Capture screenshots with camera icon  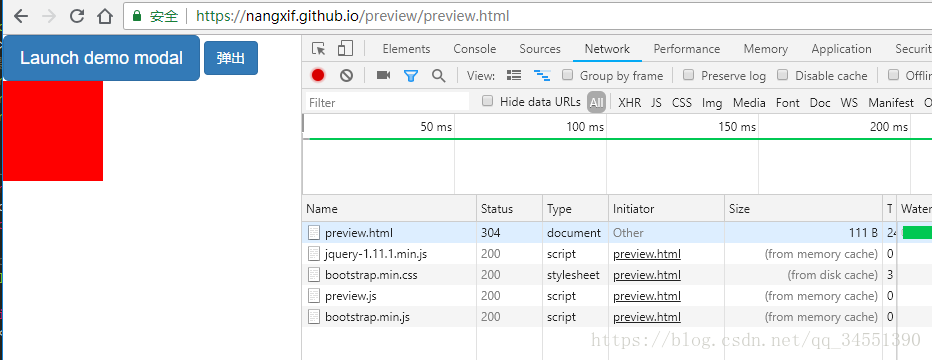383,75
